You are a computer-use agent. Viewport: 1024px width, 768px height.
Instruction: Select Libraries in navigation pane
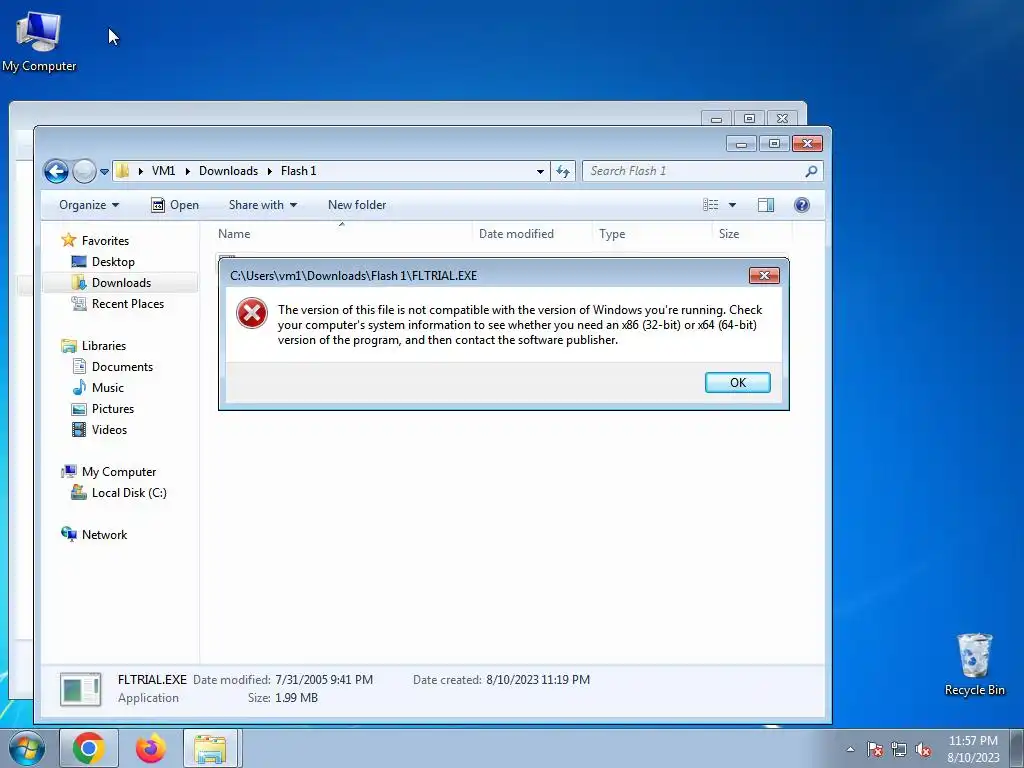(x=103, y=346)
